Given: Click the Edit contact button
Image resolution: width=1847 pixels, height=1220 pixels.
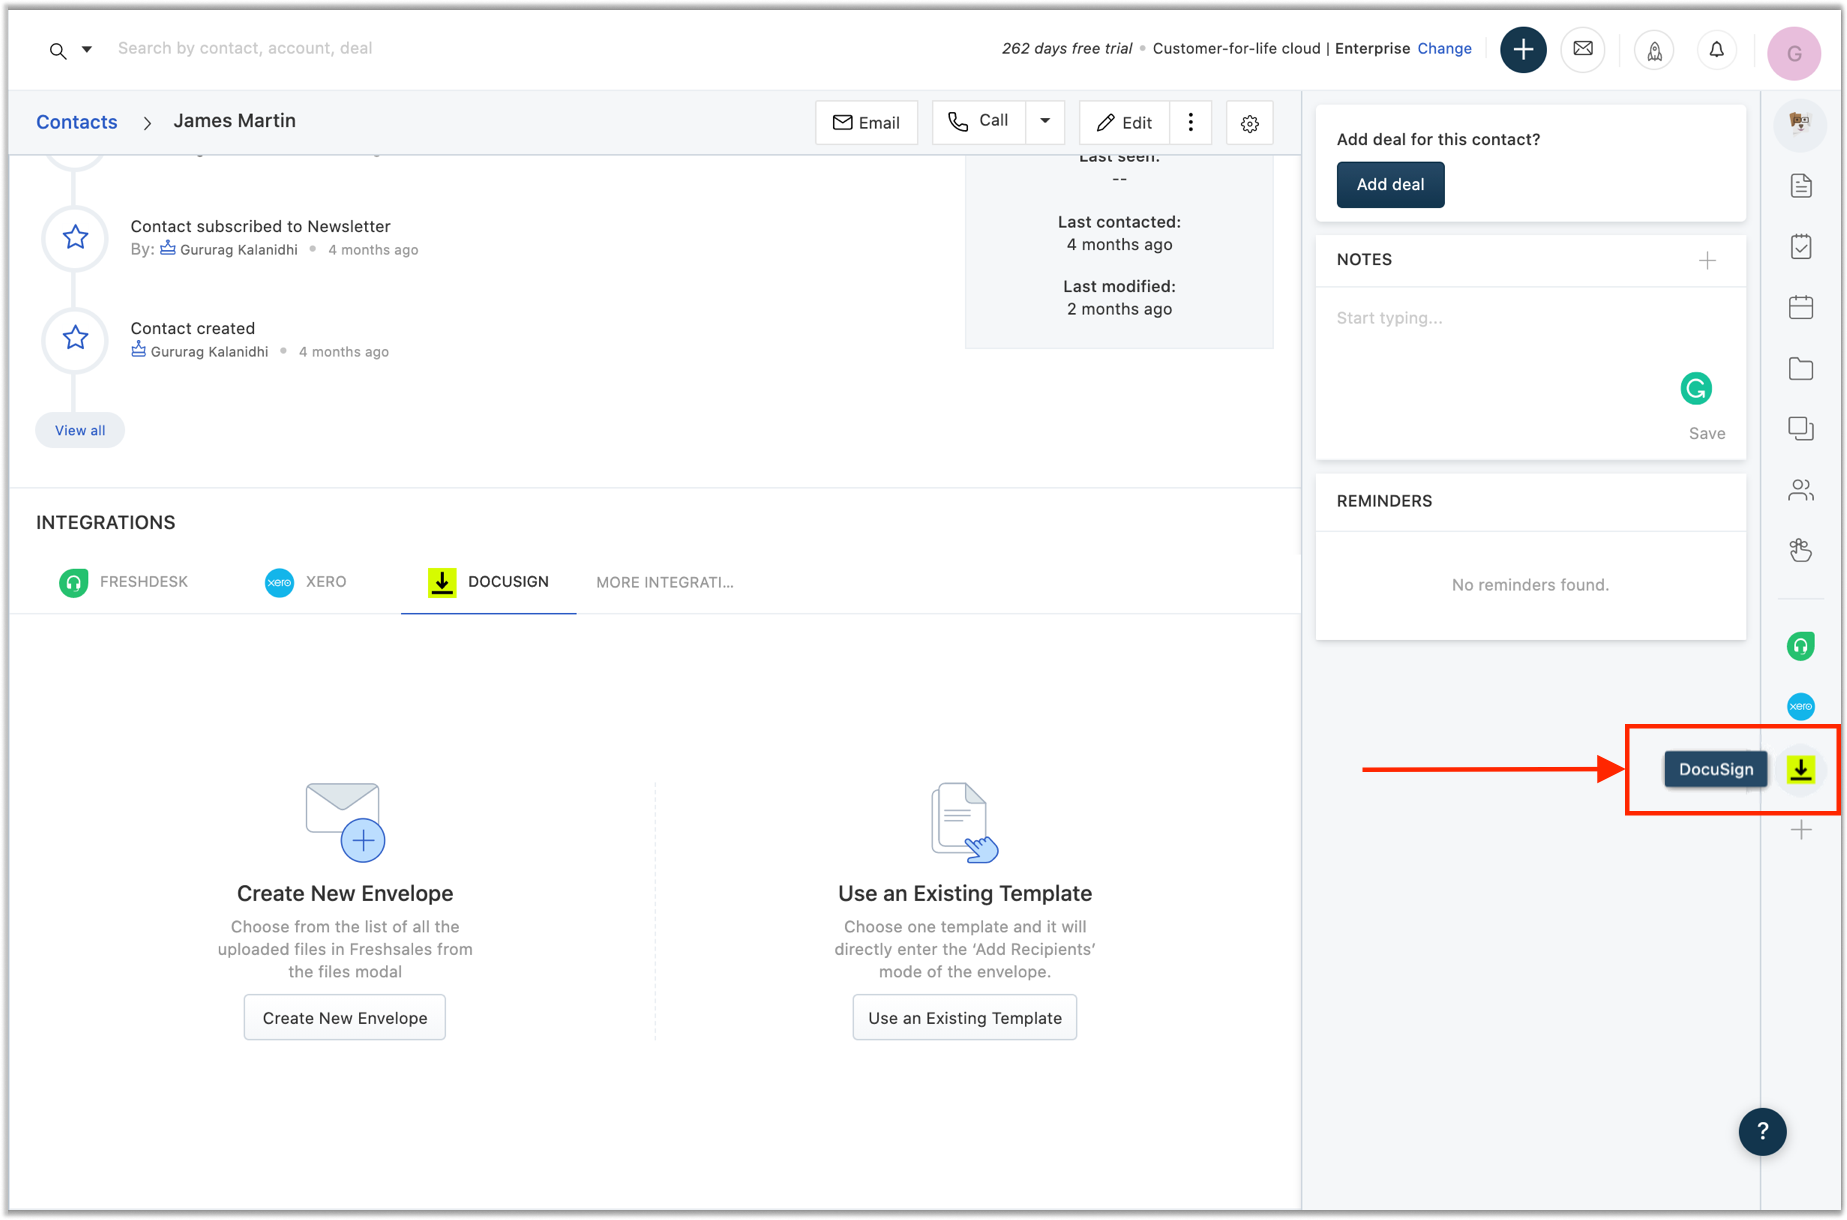Looking at the screenshot, I should (x=1125, y=123).
